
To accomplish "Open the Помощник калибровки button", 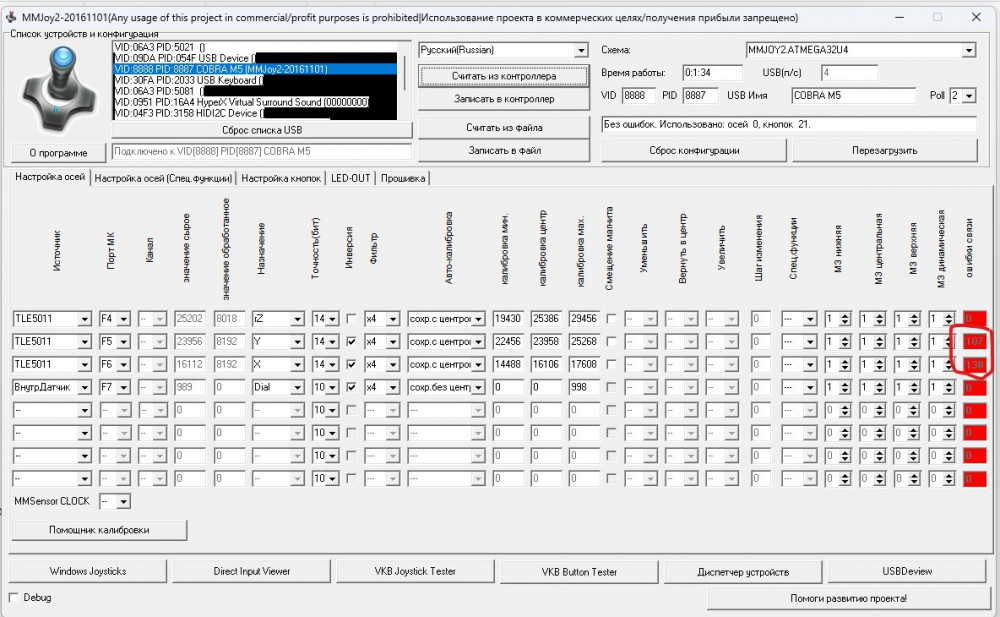I will (x=100, y=530).
